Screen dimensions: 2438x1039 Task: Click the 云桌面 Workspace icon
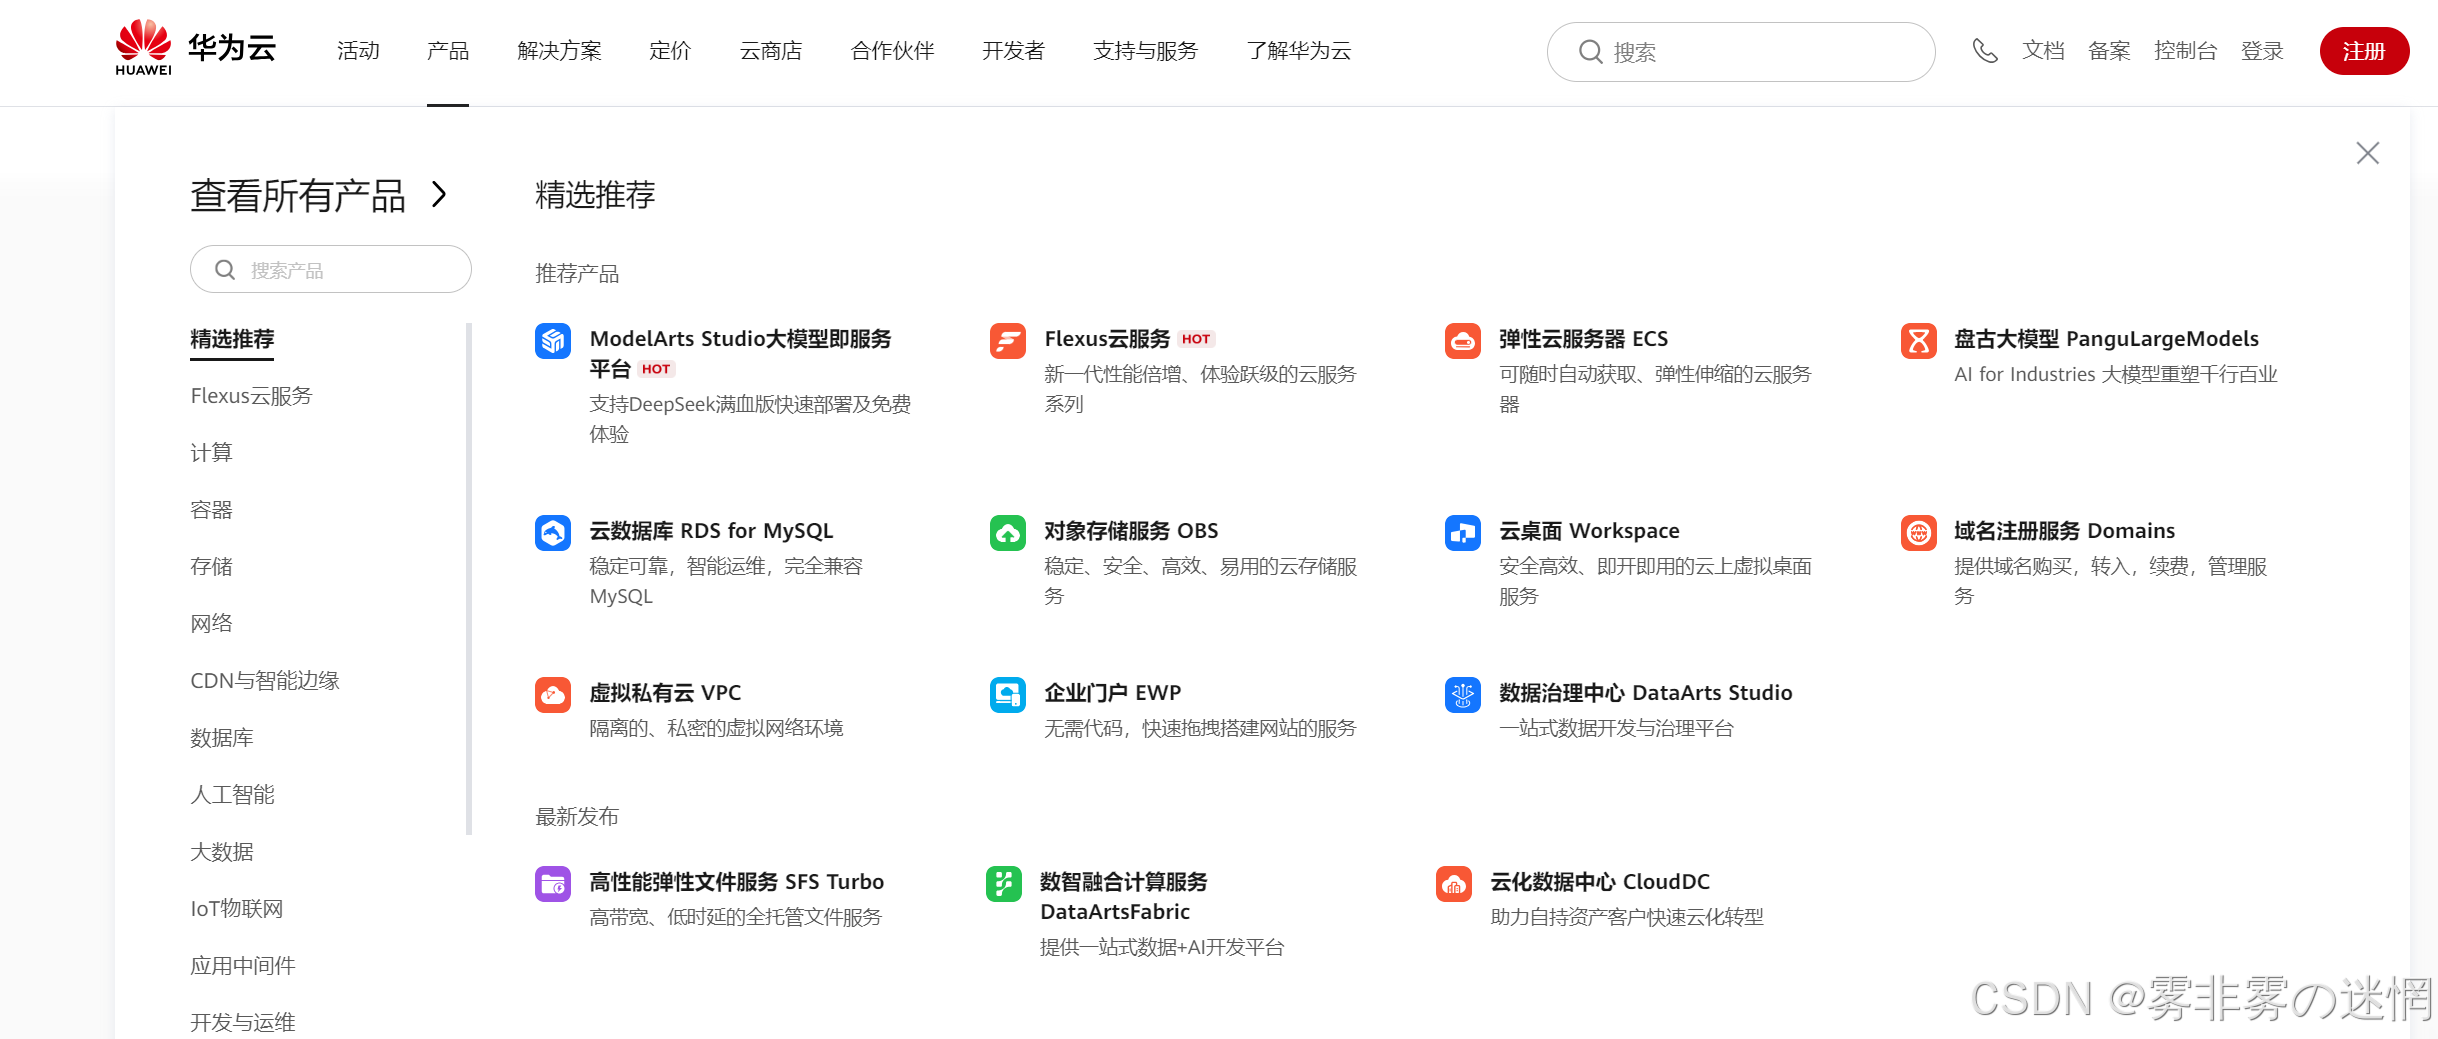[x=1463, y=533]
